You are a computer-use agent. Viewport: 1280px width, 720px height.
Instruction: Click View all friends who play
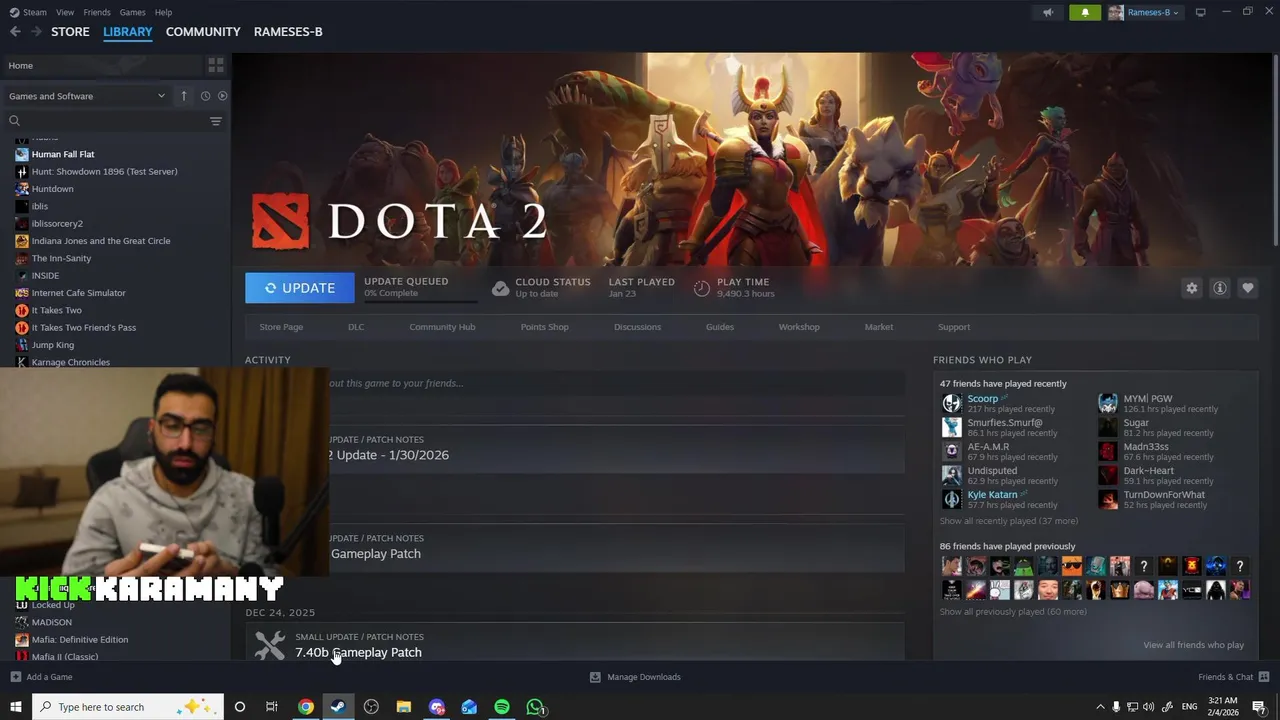tap(1193, 645)
